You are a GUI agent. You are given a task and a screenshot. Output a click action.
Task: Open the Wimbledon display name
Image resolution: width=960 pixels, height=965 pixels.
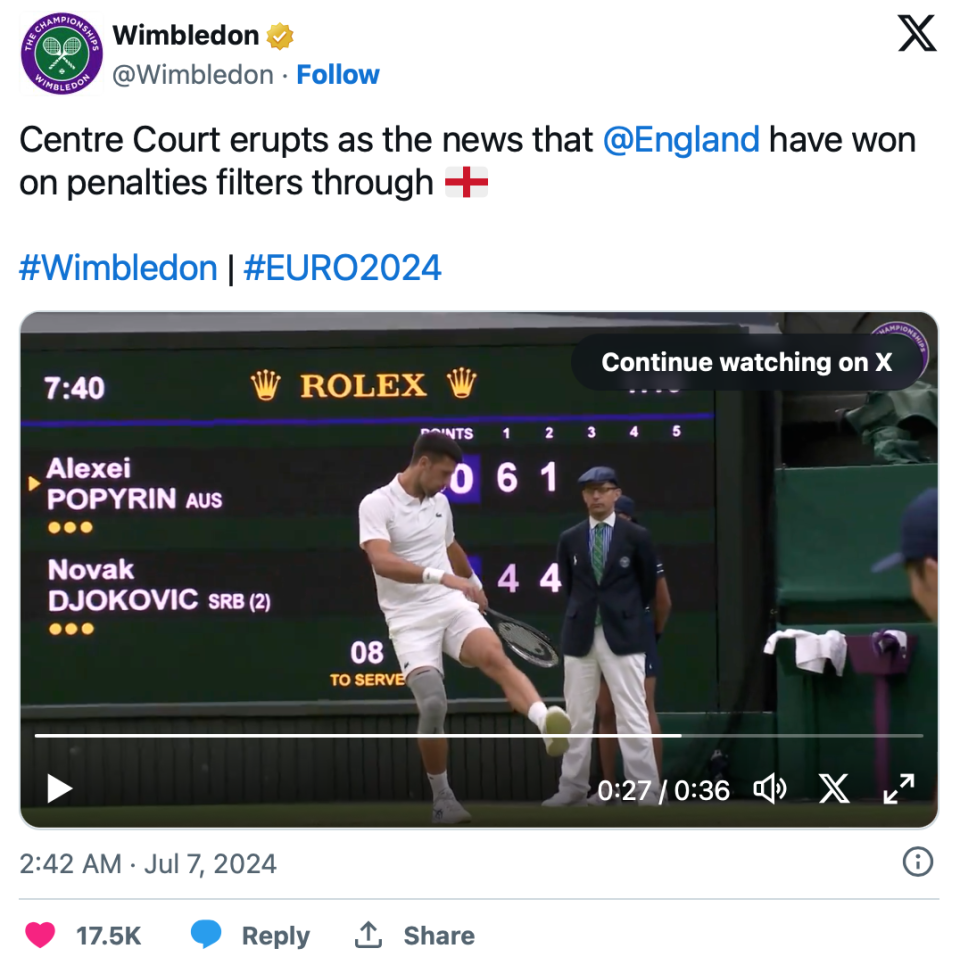(185, 35)
